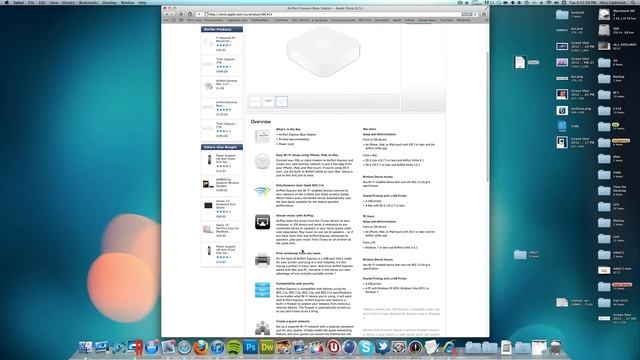Viewport: 640px width, 360px height.
Task: Open Spotify from the dock
Action: (234, 347)
